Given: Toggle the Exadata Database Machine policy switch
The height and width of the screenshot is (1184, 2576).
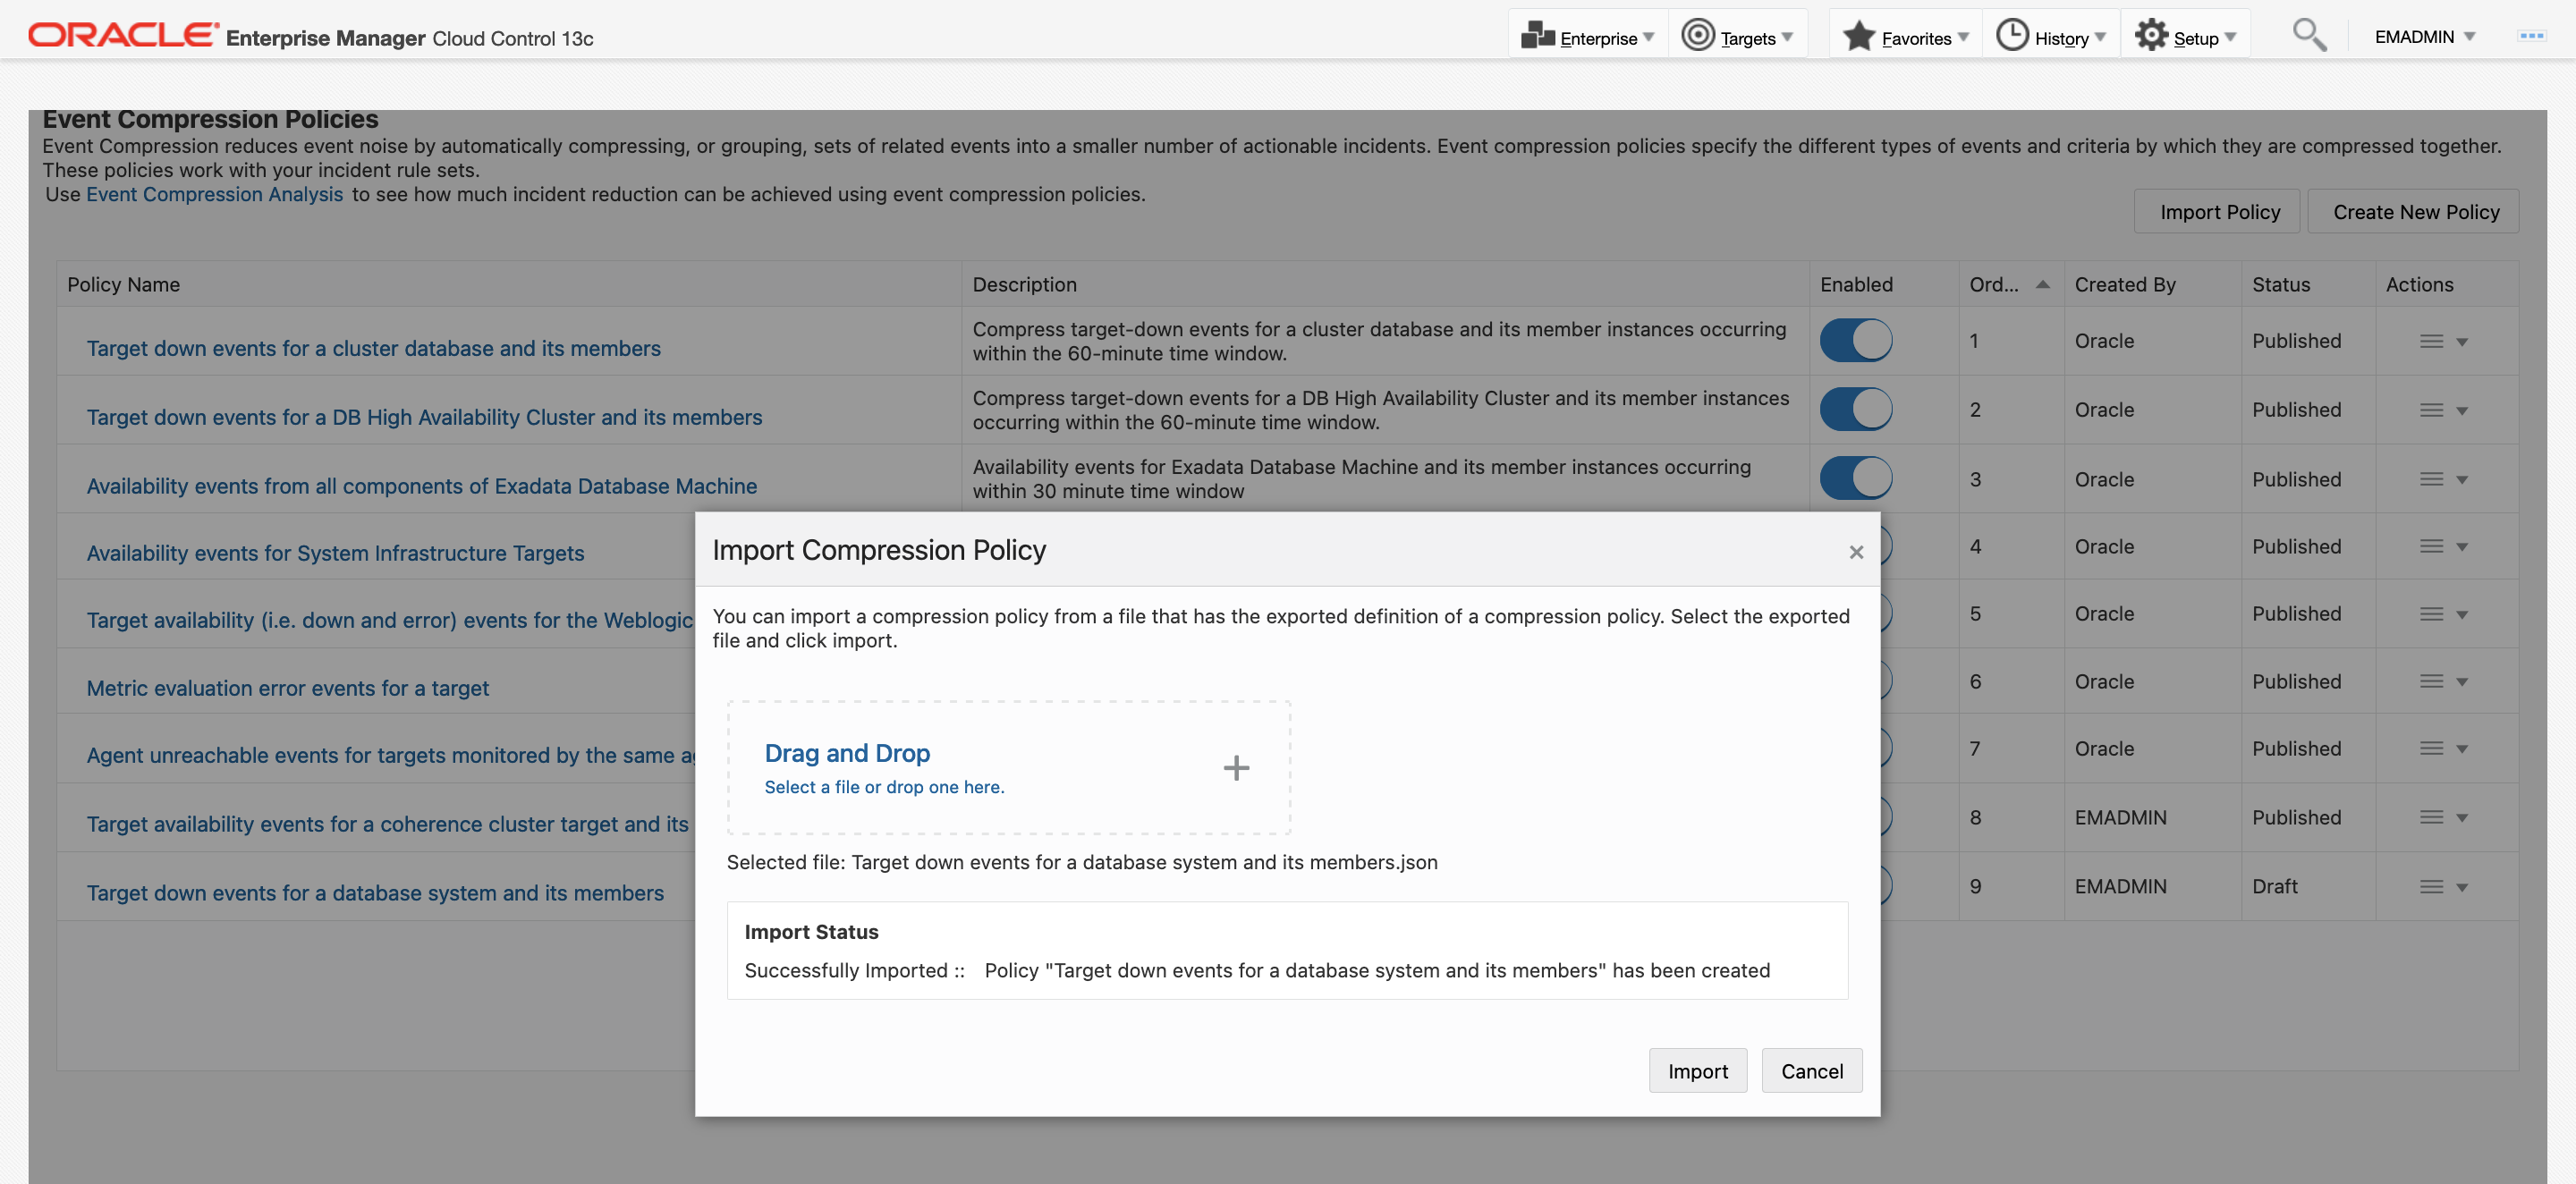Looking at the screenshot, I should coord(1855,479).
